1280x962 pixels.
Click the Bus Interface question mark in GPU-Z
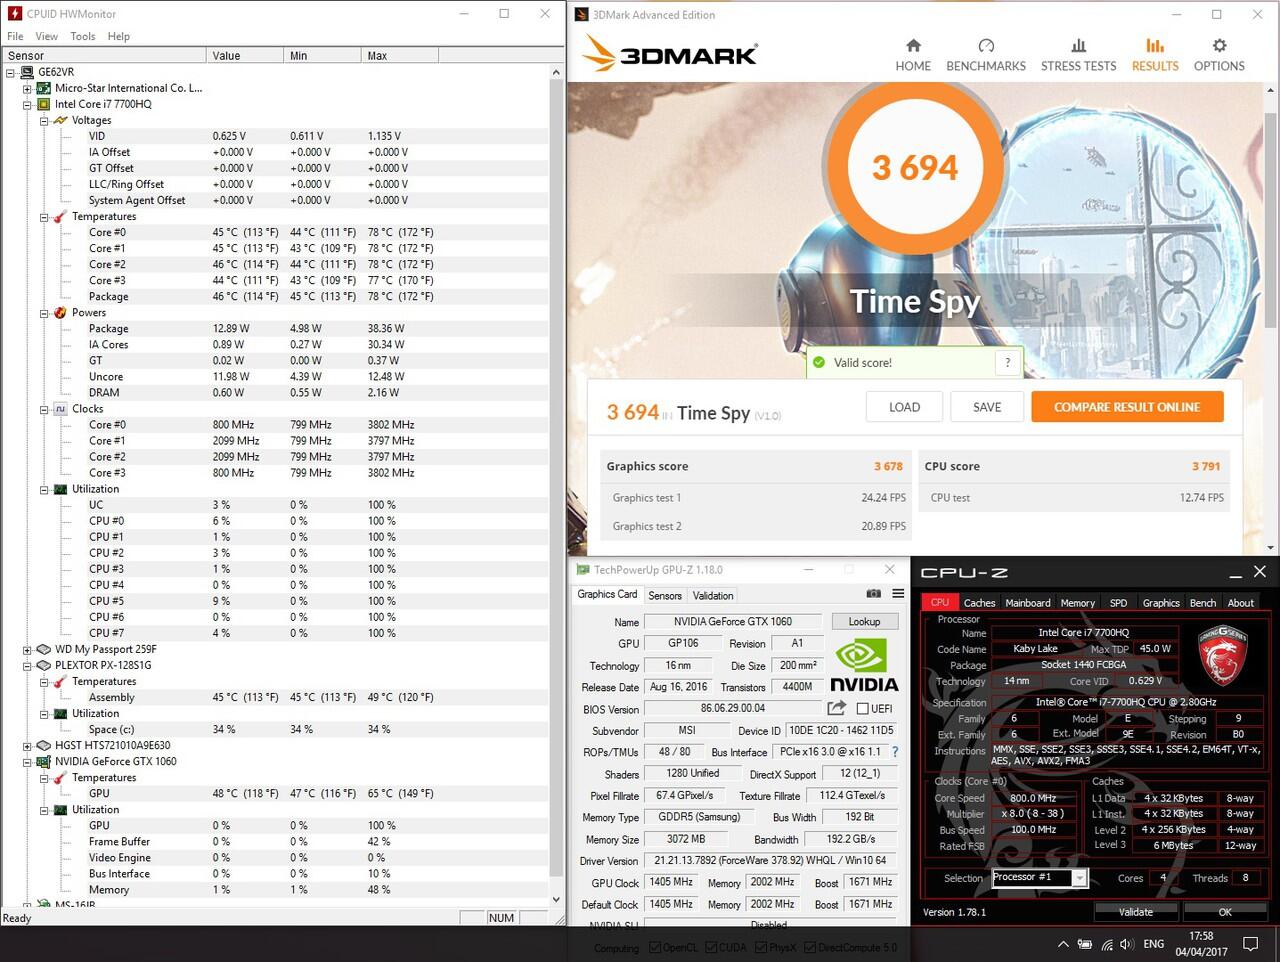pyautogui.click(x=895, y=752)
